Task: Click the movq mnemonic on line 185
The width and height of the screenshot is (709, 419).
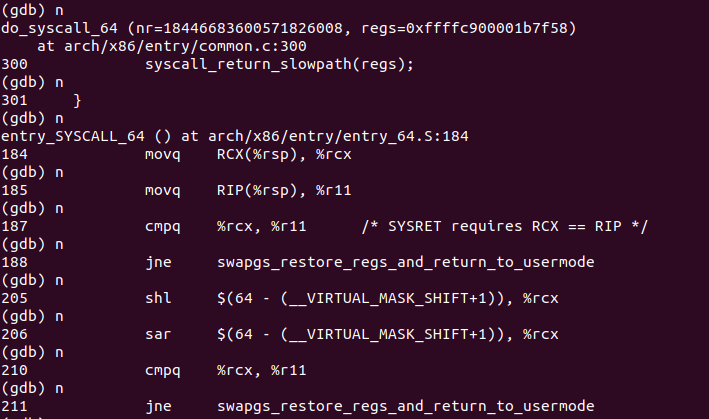Action: 163,190
